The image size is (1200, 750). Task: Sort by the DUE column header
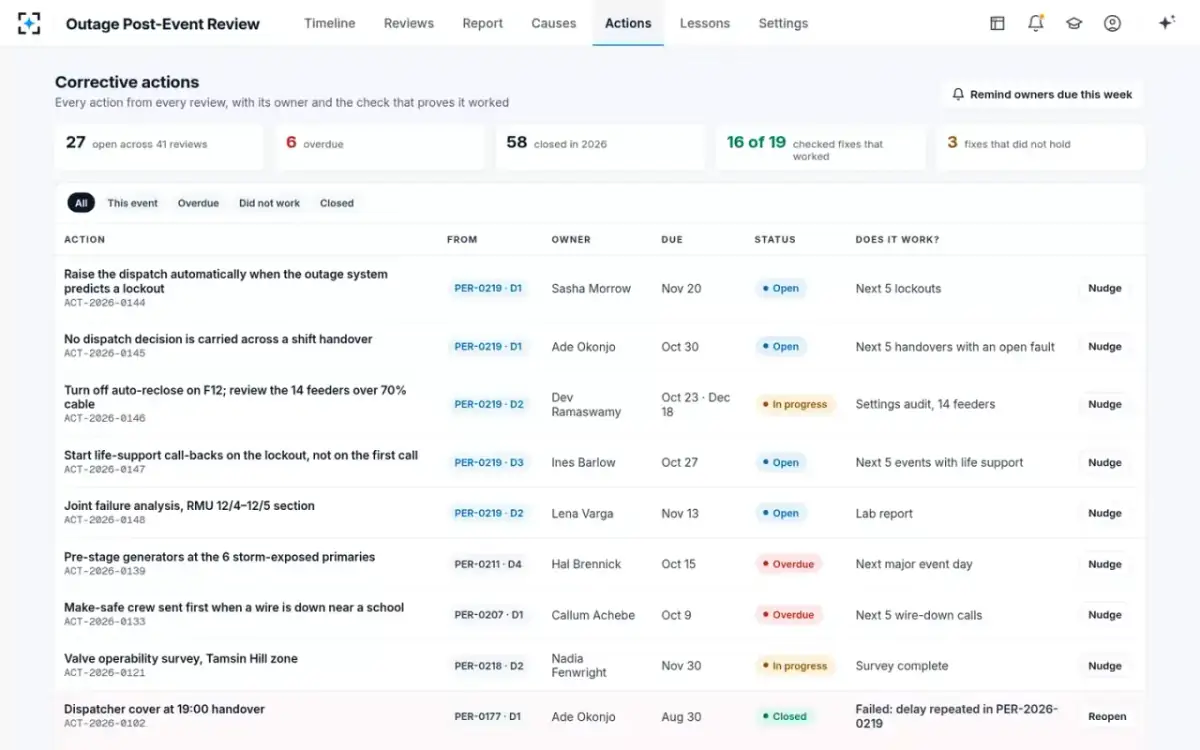click(x=672, y=240)
